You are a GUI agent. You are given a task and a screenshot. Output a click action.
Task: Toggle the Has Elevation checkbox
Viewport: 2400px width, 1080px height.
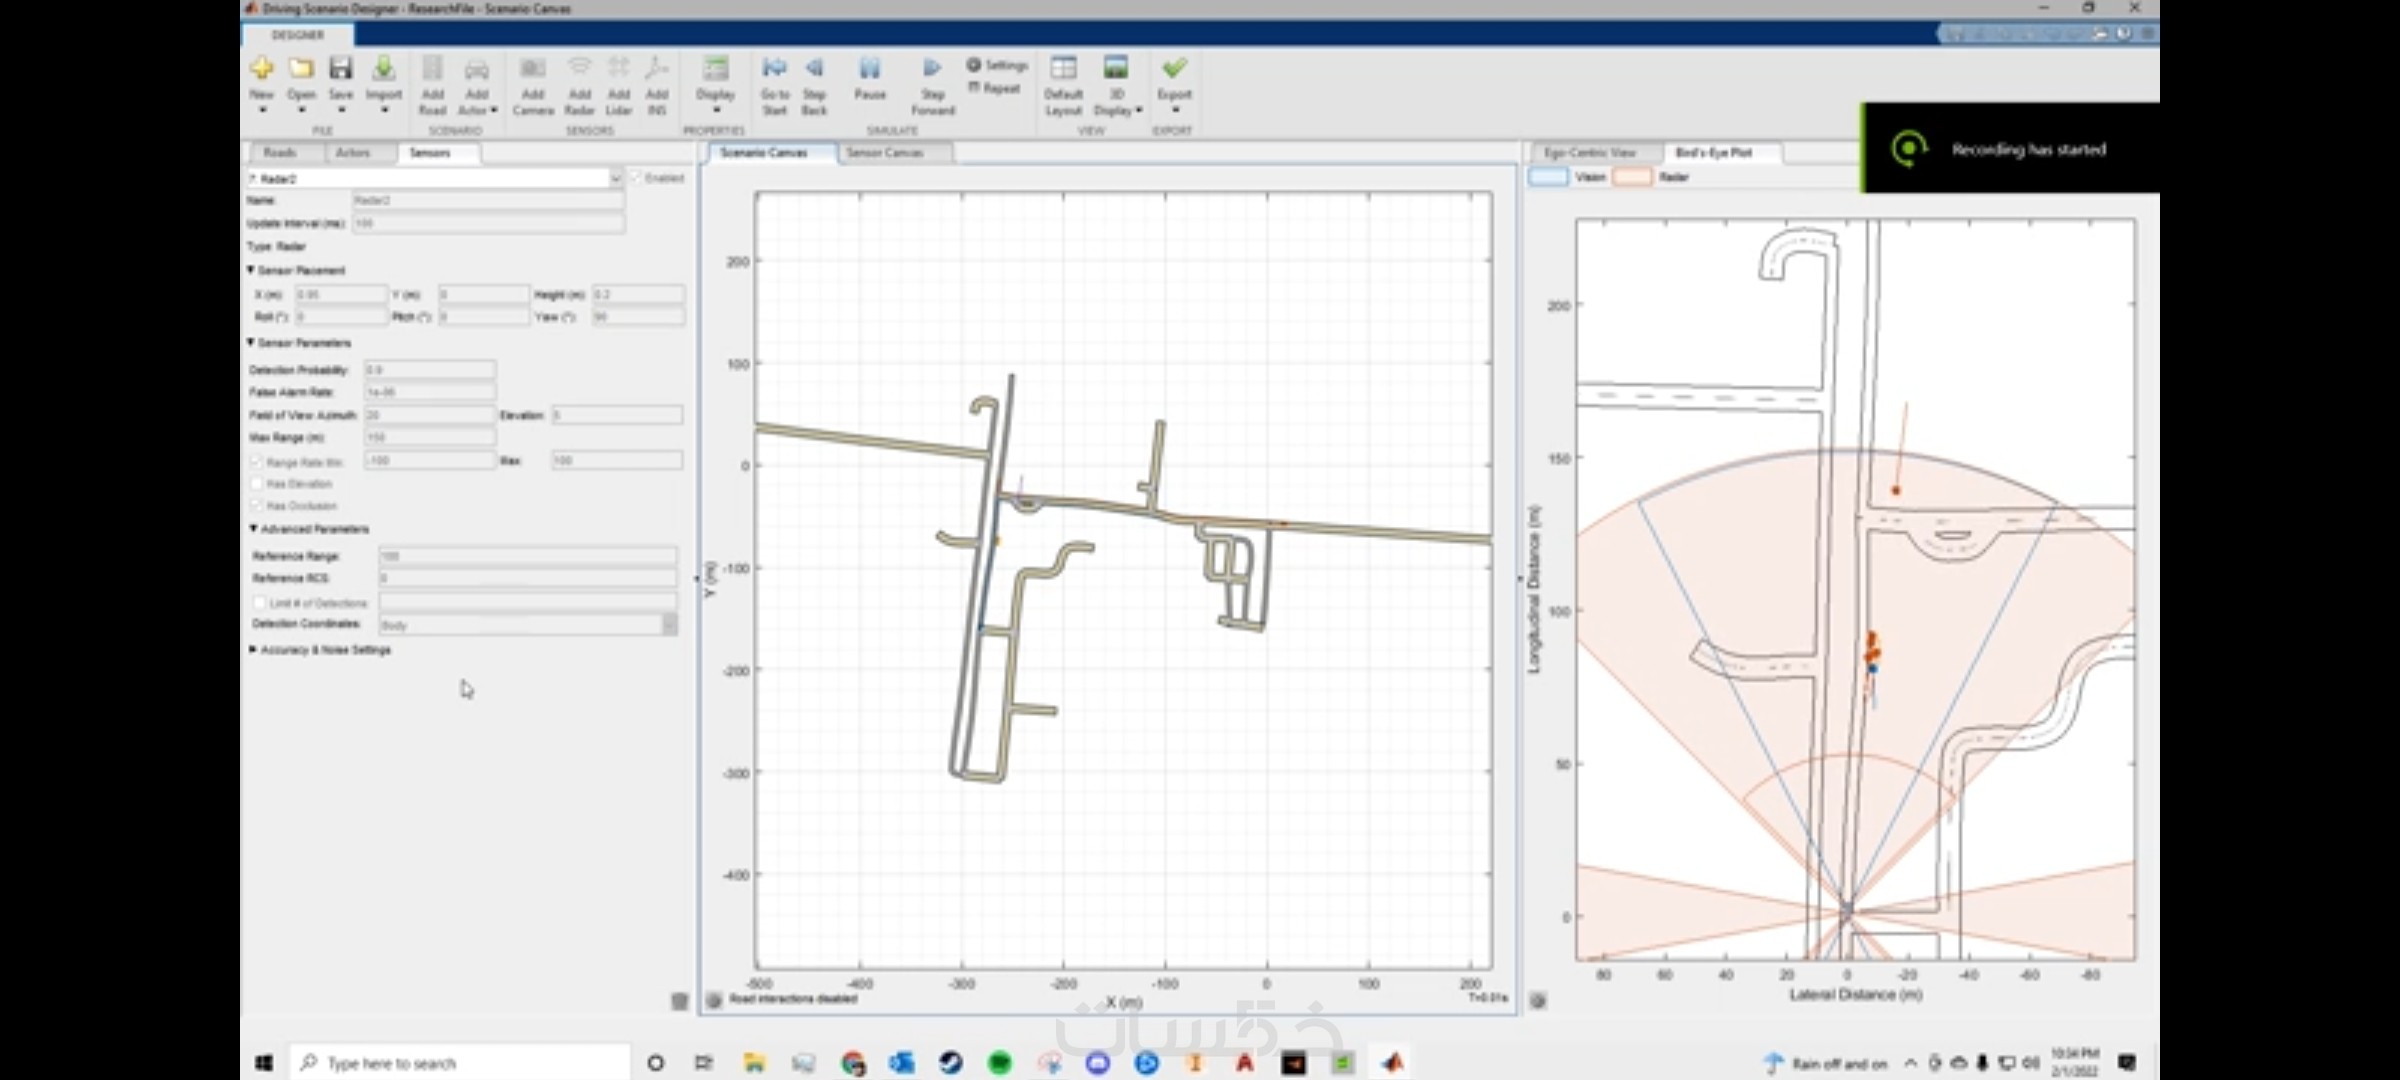pos(257,484)
